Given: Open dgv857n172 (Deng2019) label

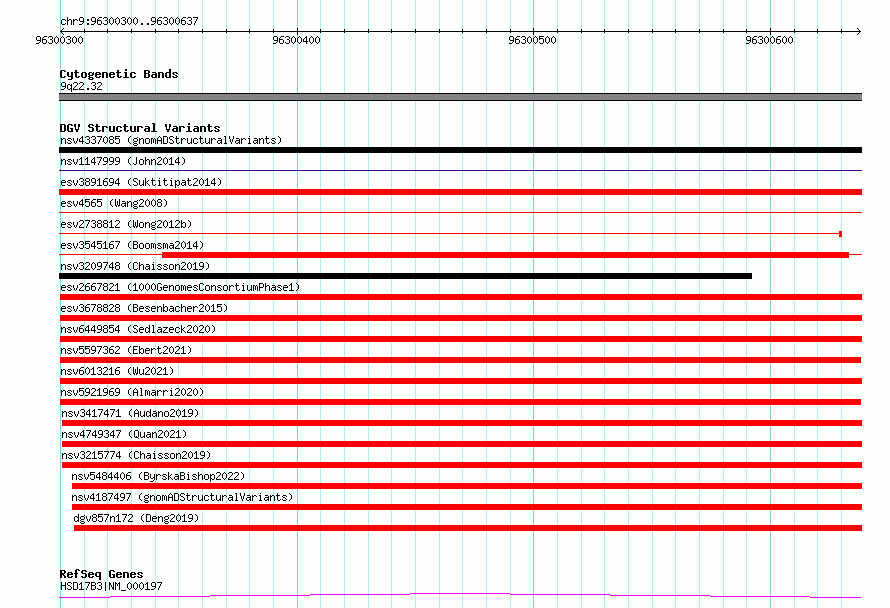Looking at the screenshot, I should point(136,518).
